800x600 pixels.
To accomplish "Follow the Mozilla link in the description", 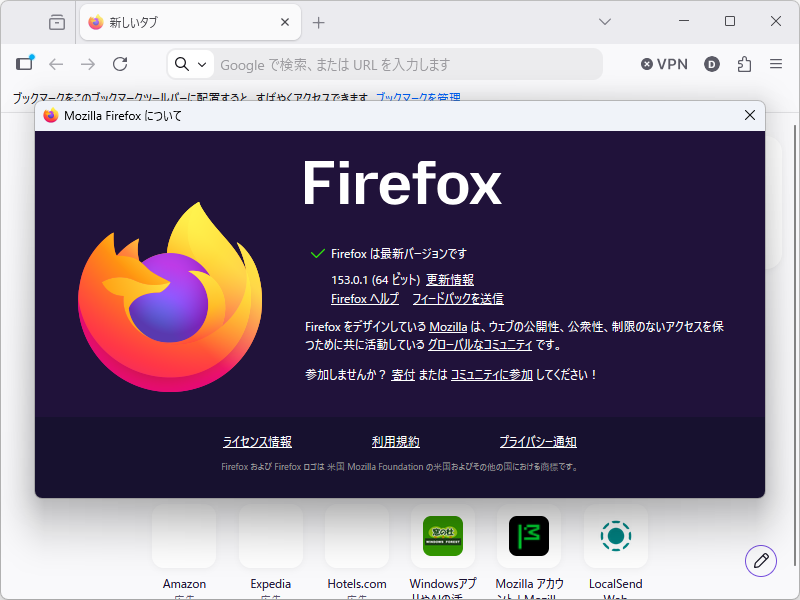I will 448,327.
